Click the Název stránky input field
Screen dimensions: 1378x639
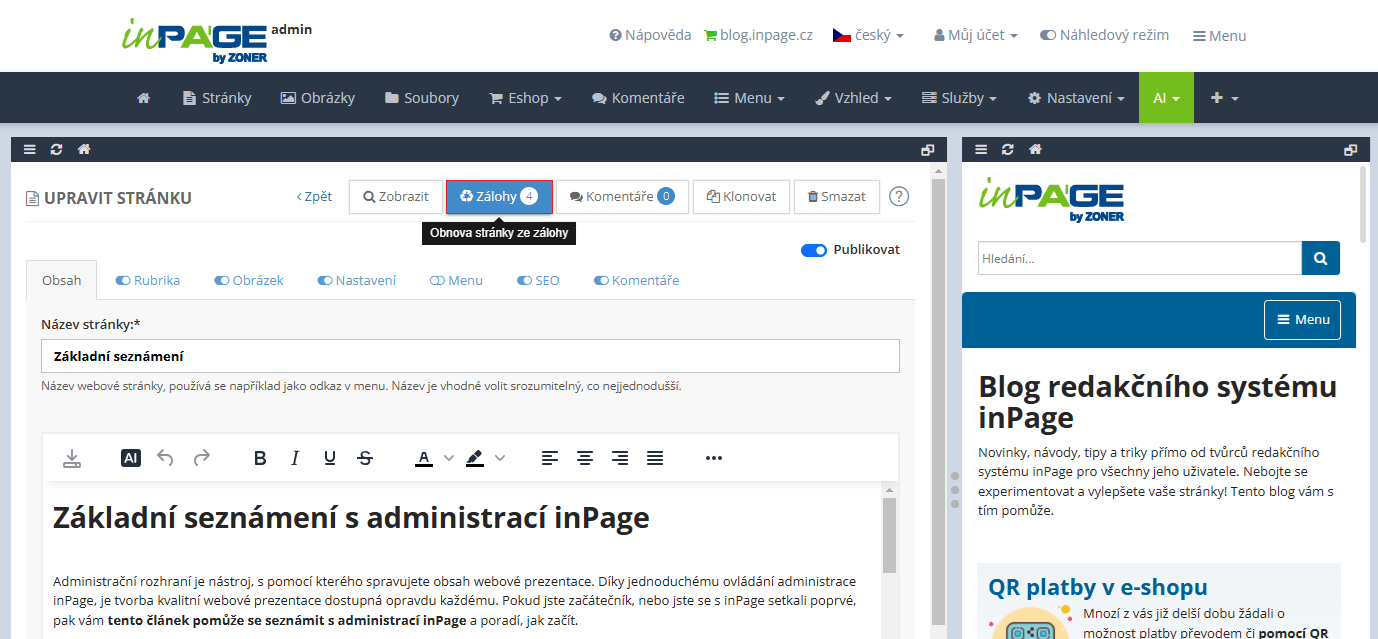click(x=470, y=356)
